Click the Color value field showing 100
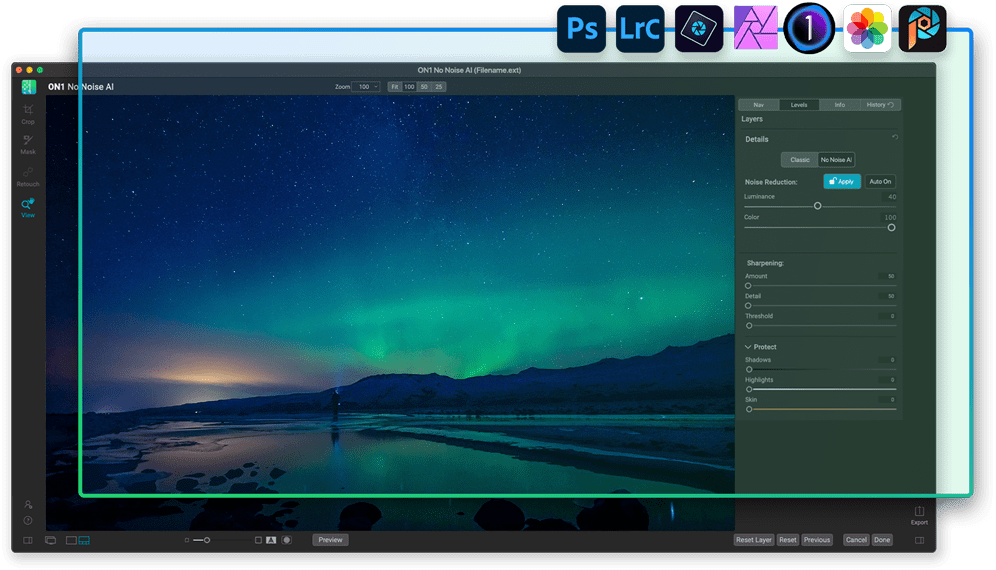The height and width of the screenshot is (570, 996). coord(889,217)
